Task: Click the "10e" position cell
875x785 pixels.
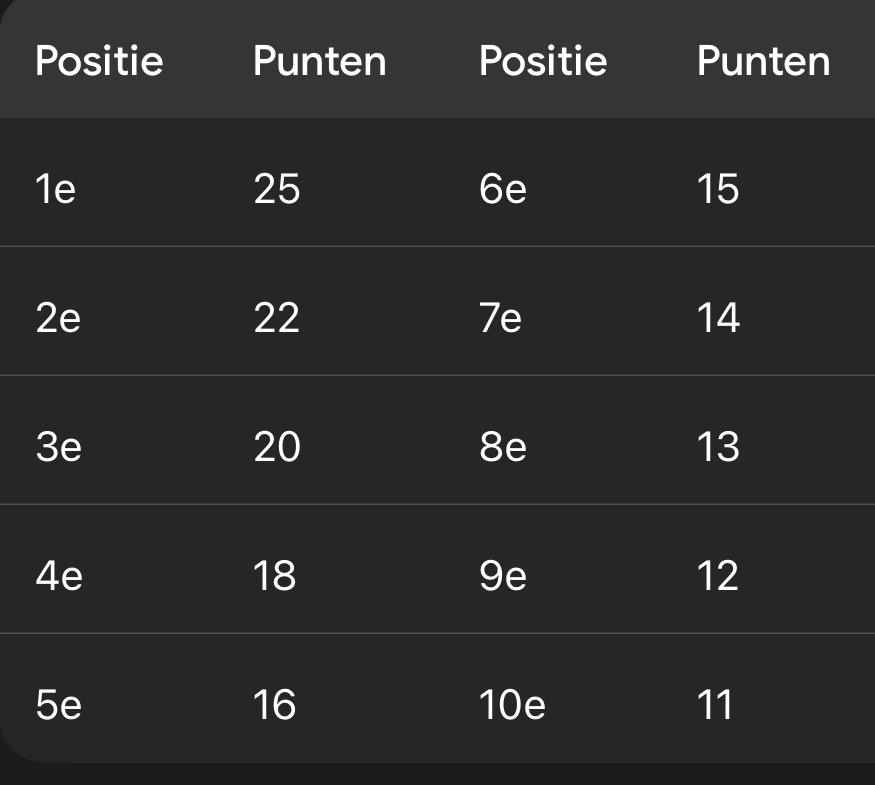Action: (512, 705)
